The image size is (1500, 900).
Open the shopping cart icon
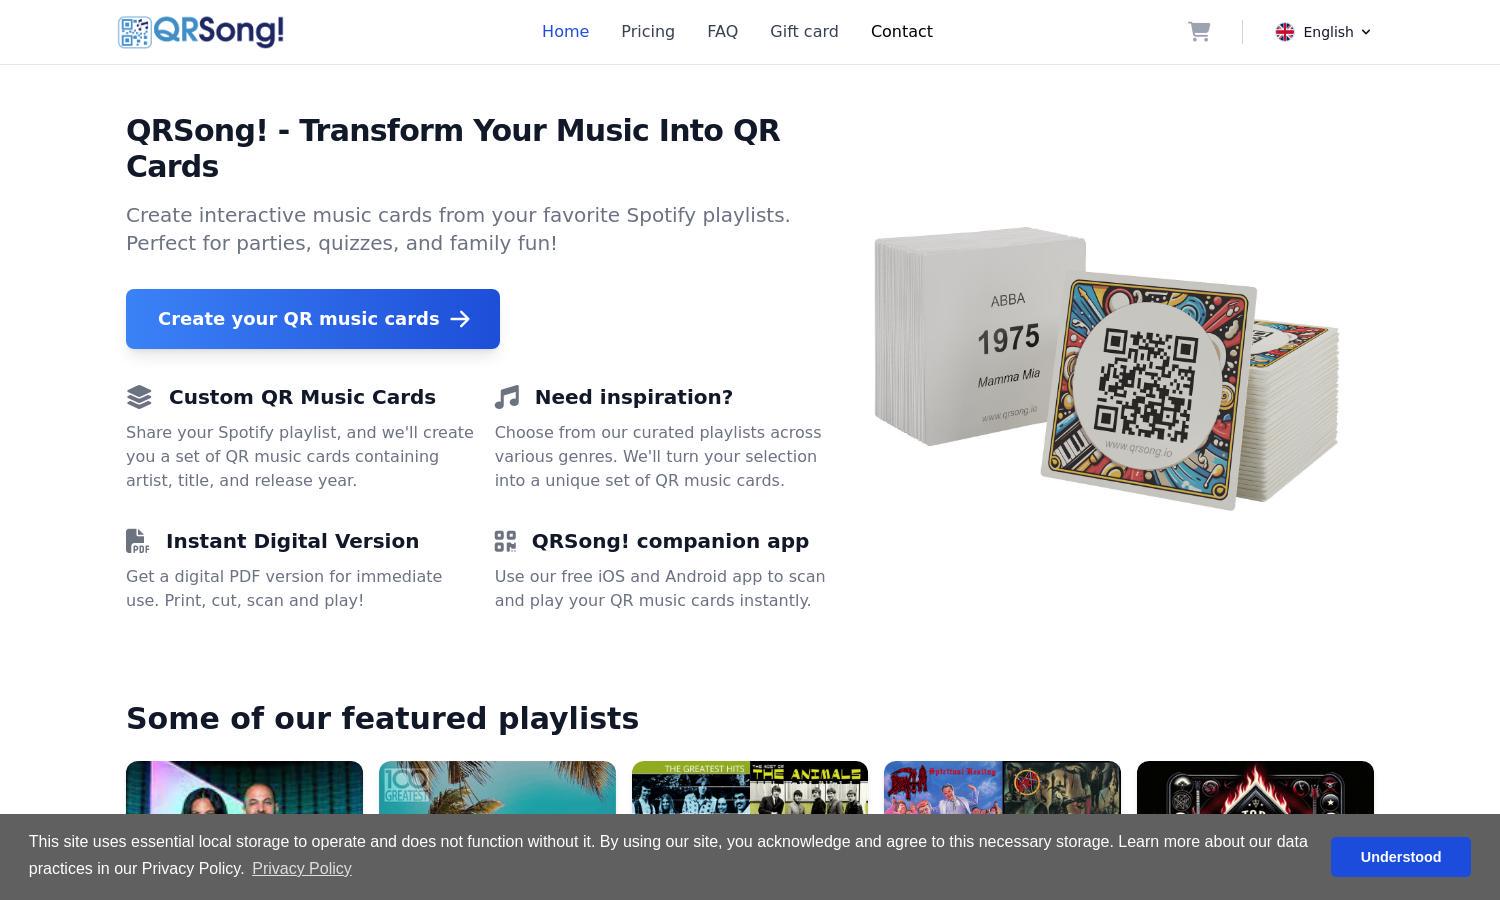[1199, 32]
